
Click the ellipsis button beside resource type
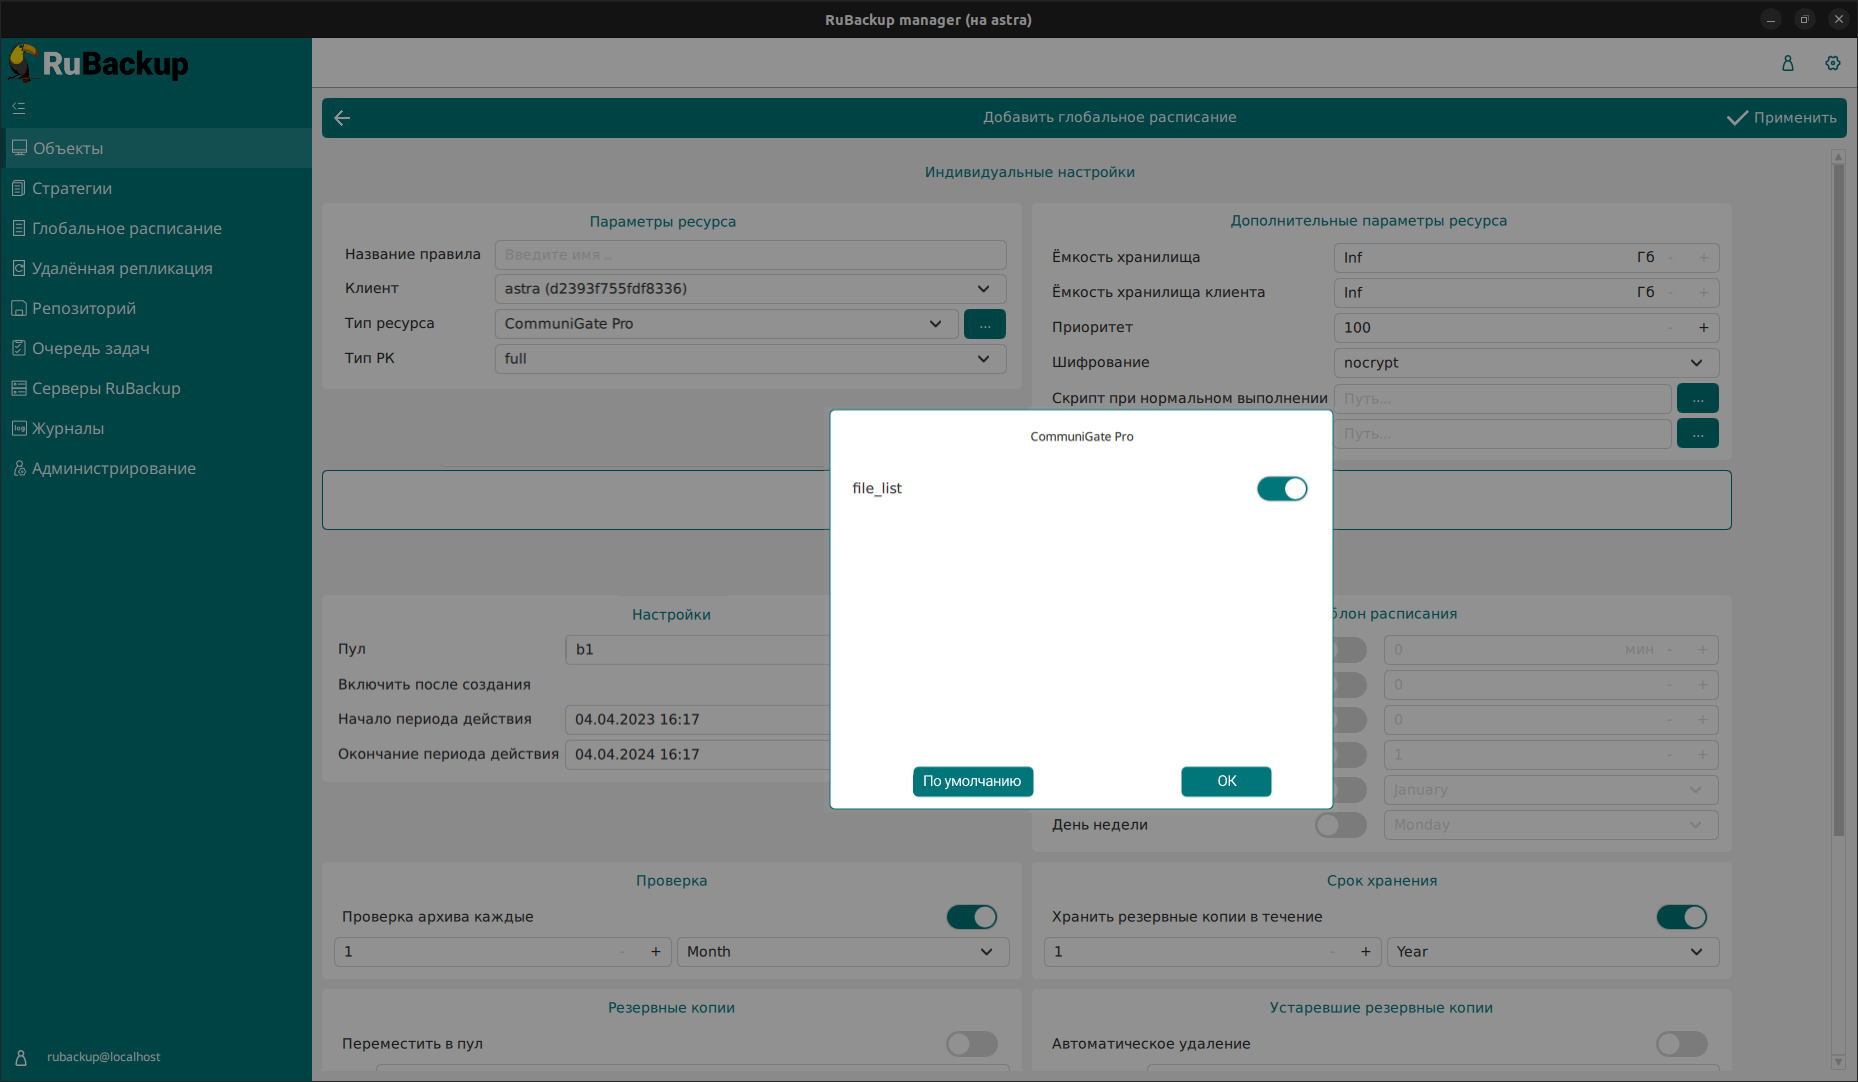click(984, 324)
